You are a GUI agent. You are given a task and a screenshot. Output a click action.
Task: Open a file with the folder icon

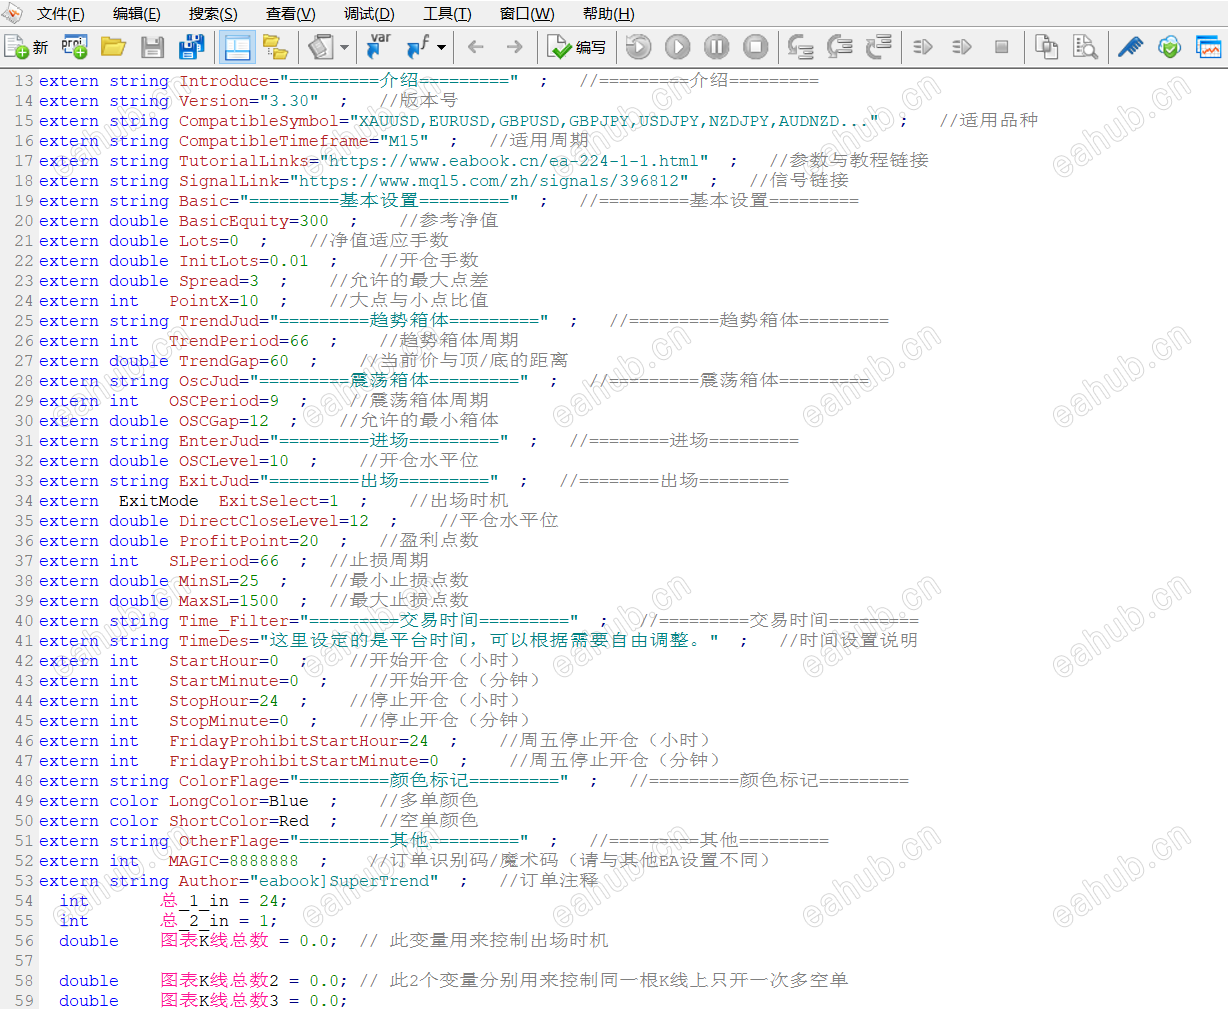pos(113,47)
